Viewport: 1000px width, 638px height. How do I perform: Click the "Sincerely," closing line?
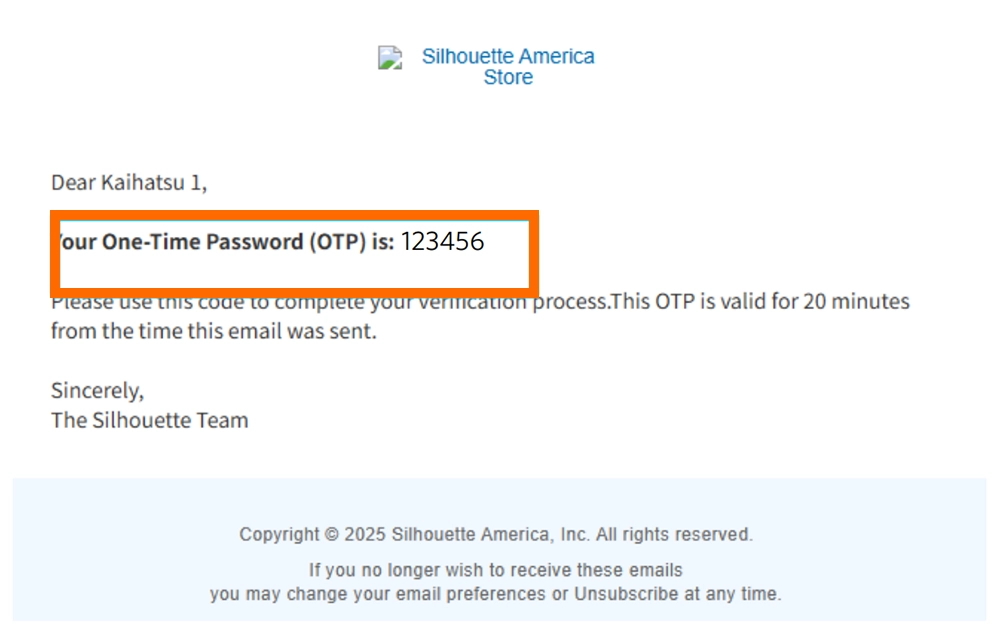pos(97,391)
